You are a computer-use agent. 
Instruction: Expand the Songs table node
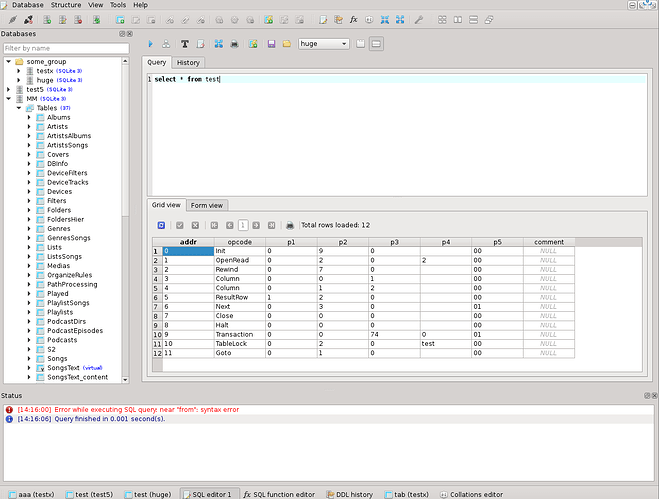(x=29, y=358)
